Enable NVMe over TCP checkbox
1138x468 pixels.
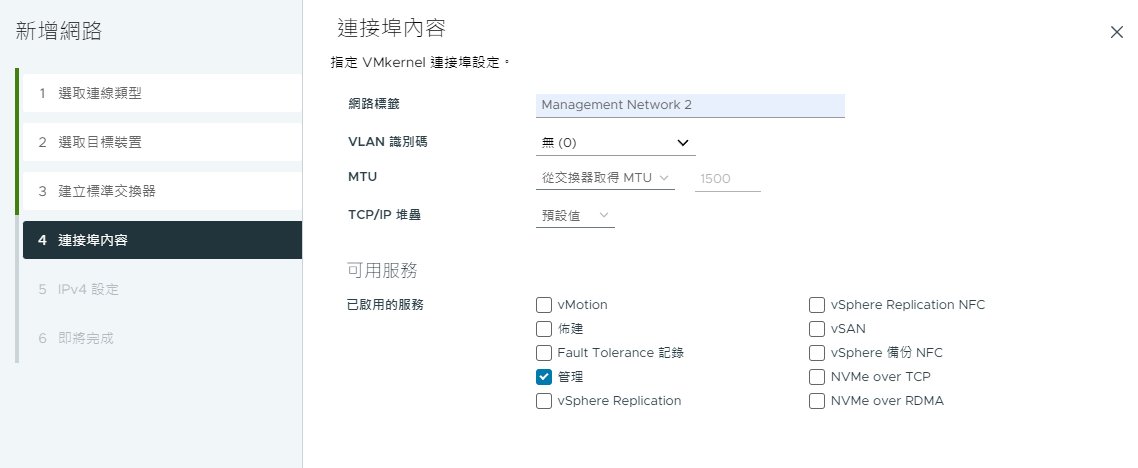click(x=816, y=377)
